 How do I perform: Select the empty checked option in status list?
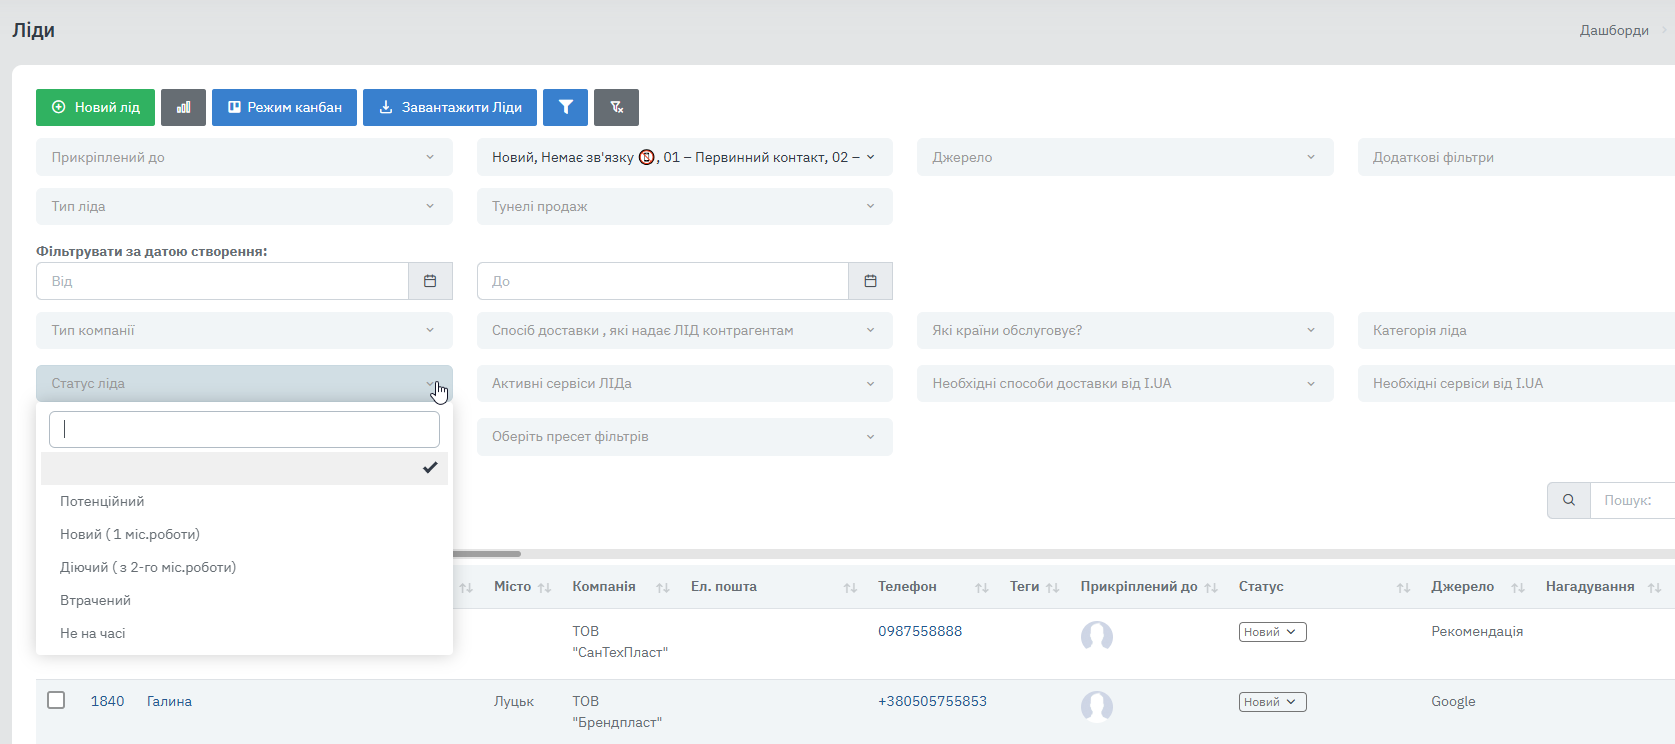244,468
